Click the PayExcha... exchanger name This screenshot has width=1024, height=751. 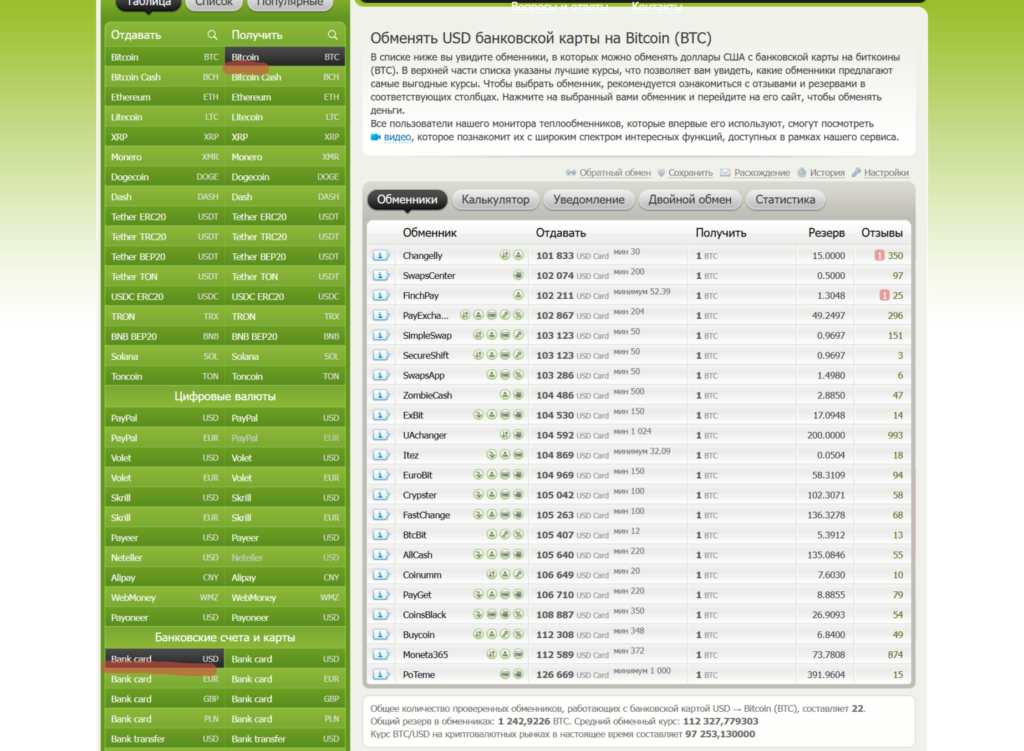point(425,315)
